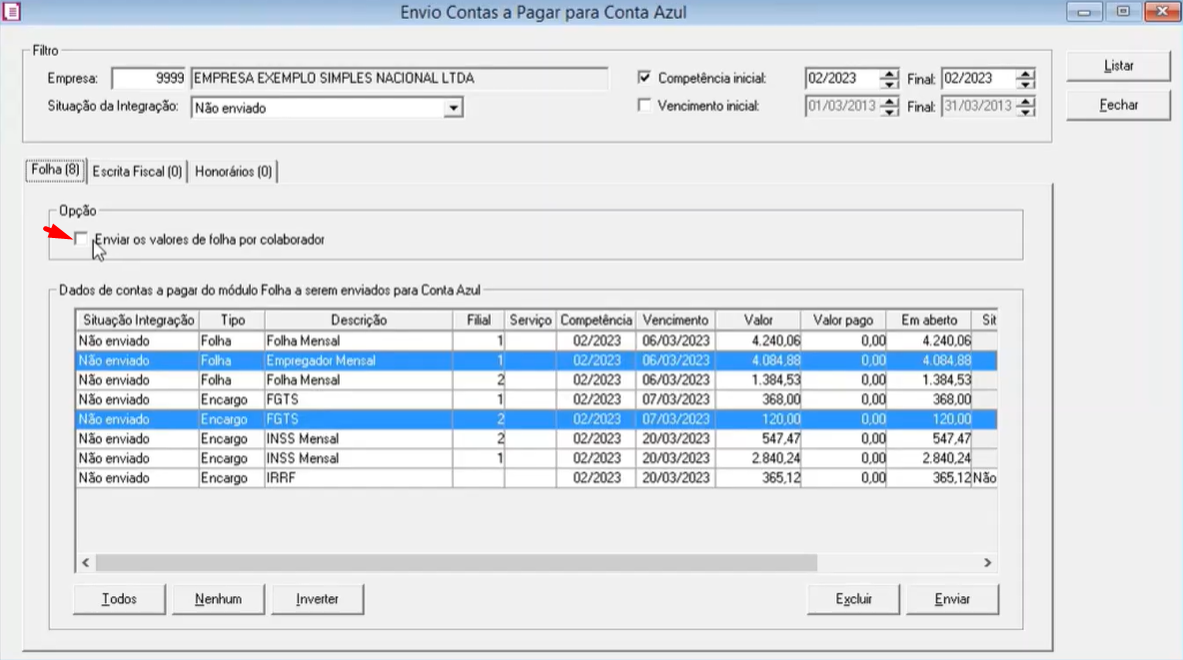This screenshot has width=1183, height=660.
Task: Click the app icon in the title bar
Action: pyautogui.click(x=11, y=12)
